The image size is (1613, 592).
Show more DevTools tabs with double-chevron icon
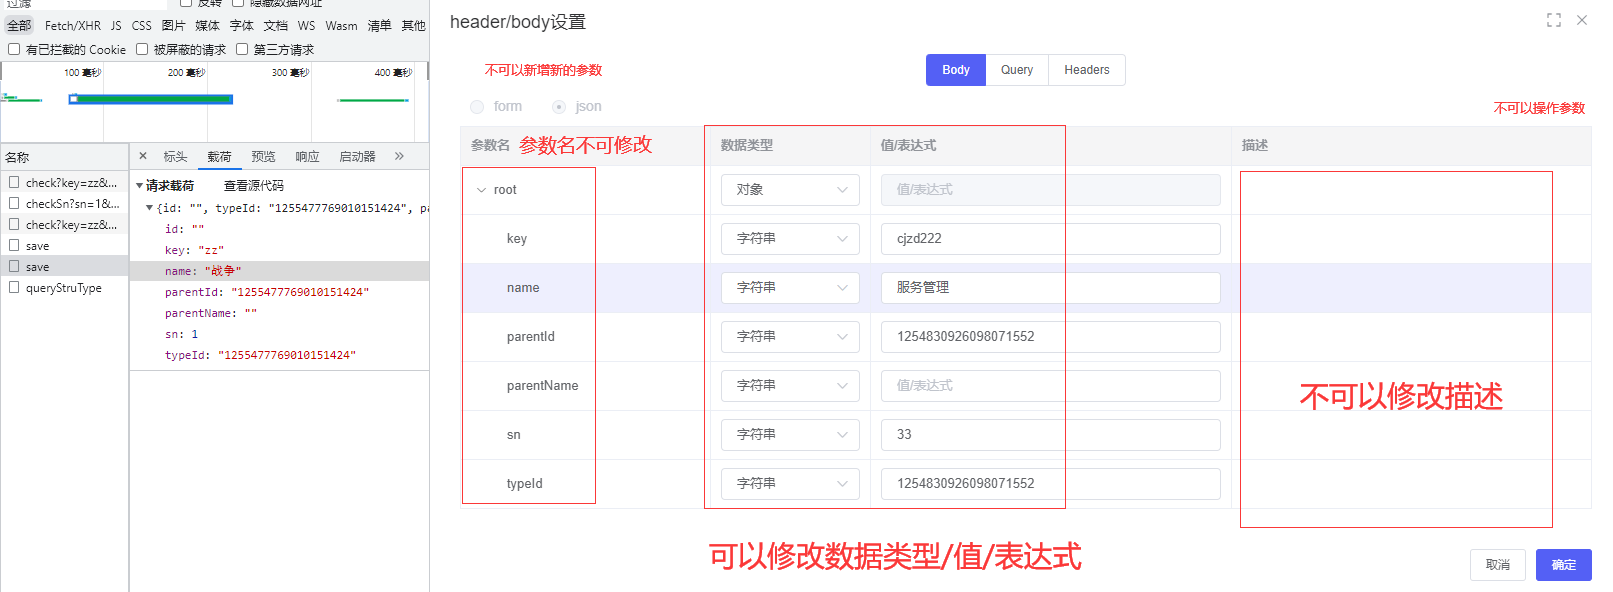(x=399, y=156)
